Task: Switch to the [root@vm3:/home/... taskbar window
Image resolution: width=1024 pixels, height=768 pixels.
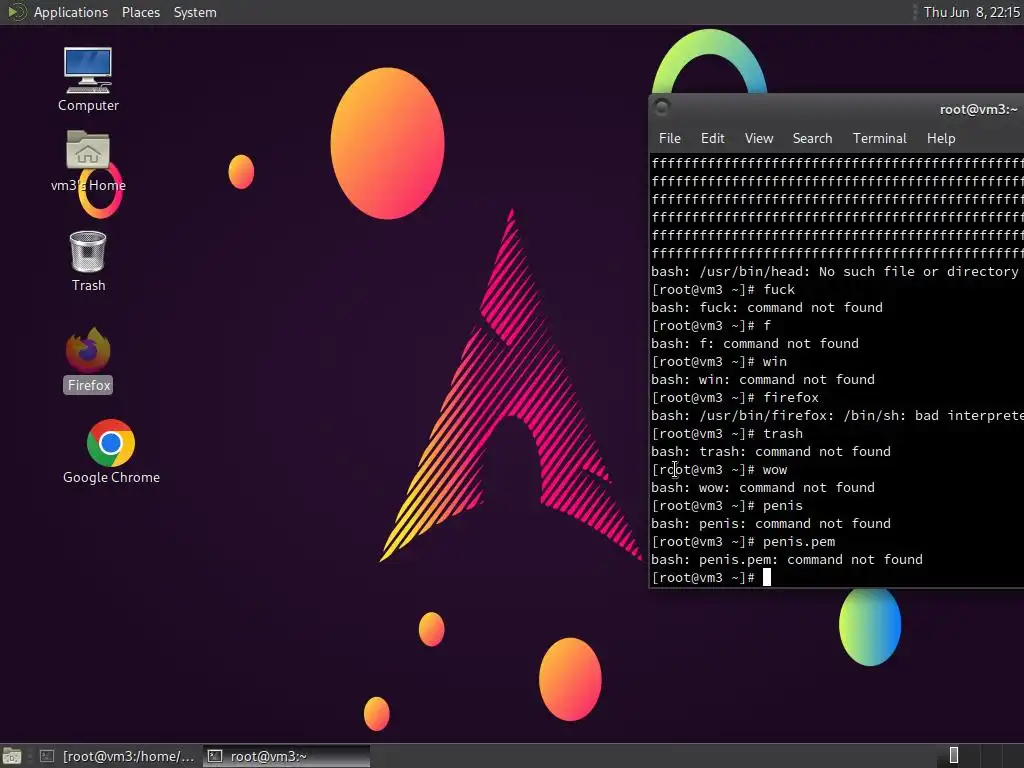Action: click(118, 756)
